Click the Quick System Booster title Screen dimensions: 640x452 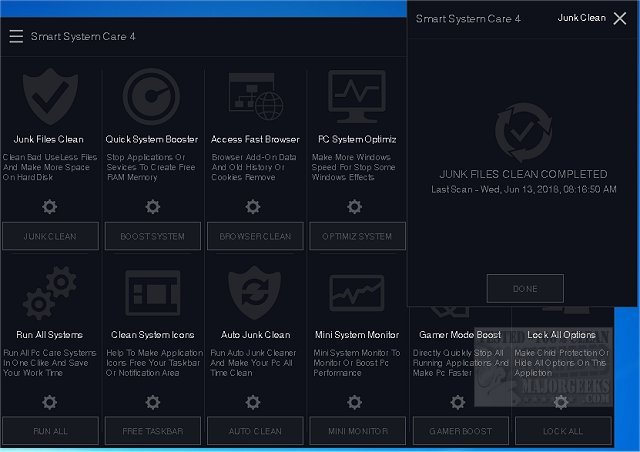151,139
